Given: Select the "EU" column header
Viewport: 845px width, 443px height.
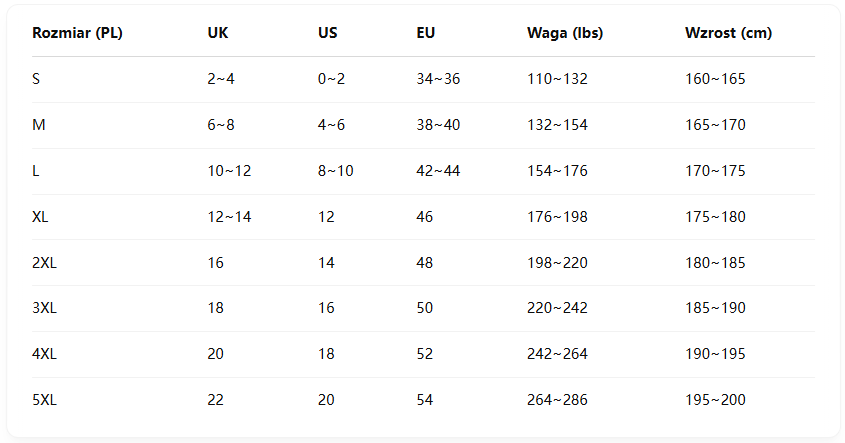Looking at the screenshot, I should [x=426, y=33].
